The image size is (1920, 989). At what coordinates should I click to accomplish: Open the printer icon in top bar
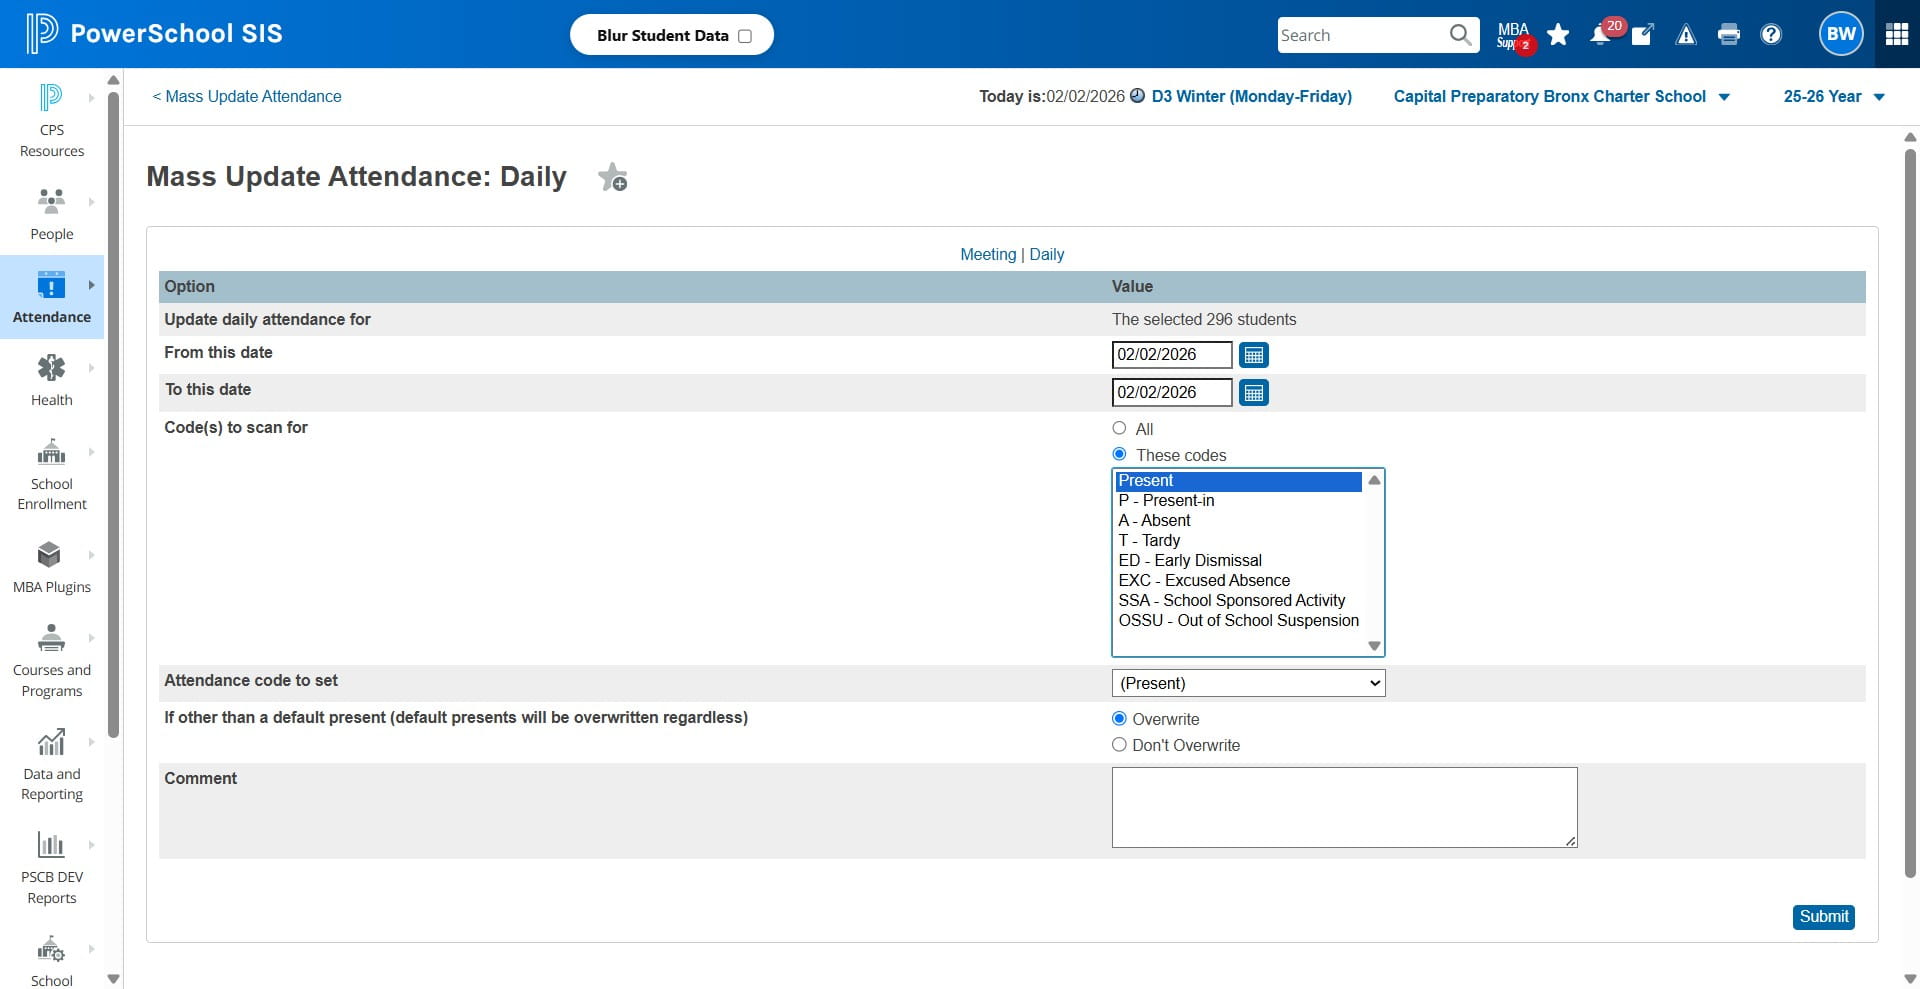click(1728, 35)
